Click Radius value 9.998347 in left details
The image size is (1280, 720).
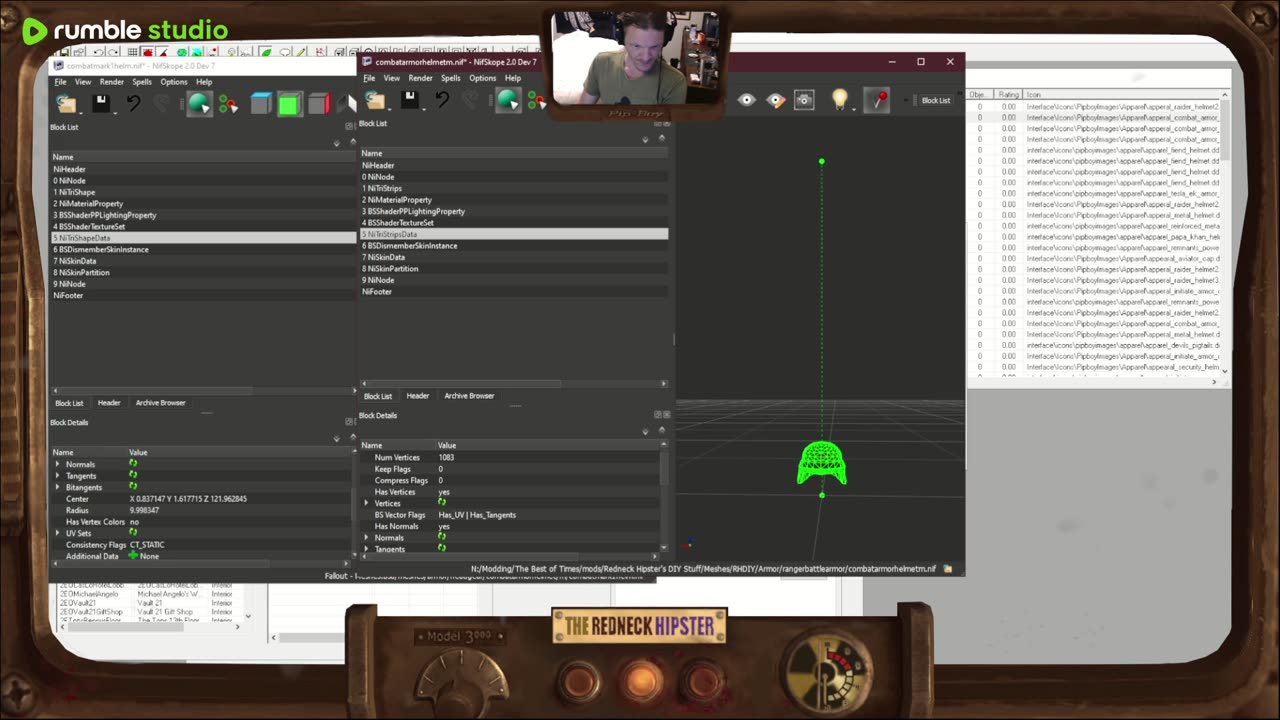click(144, 510)
